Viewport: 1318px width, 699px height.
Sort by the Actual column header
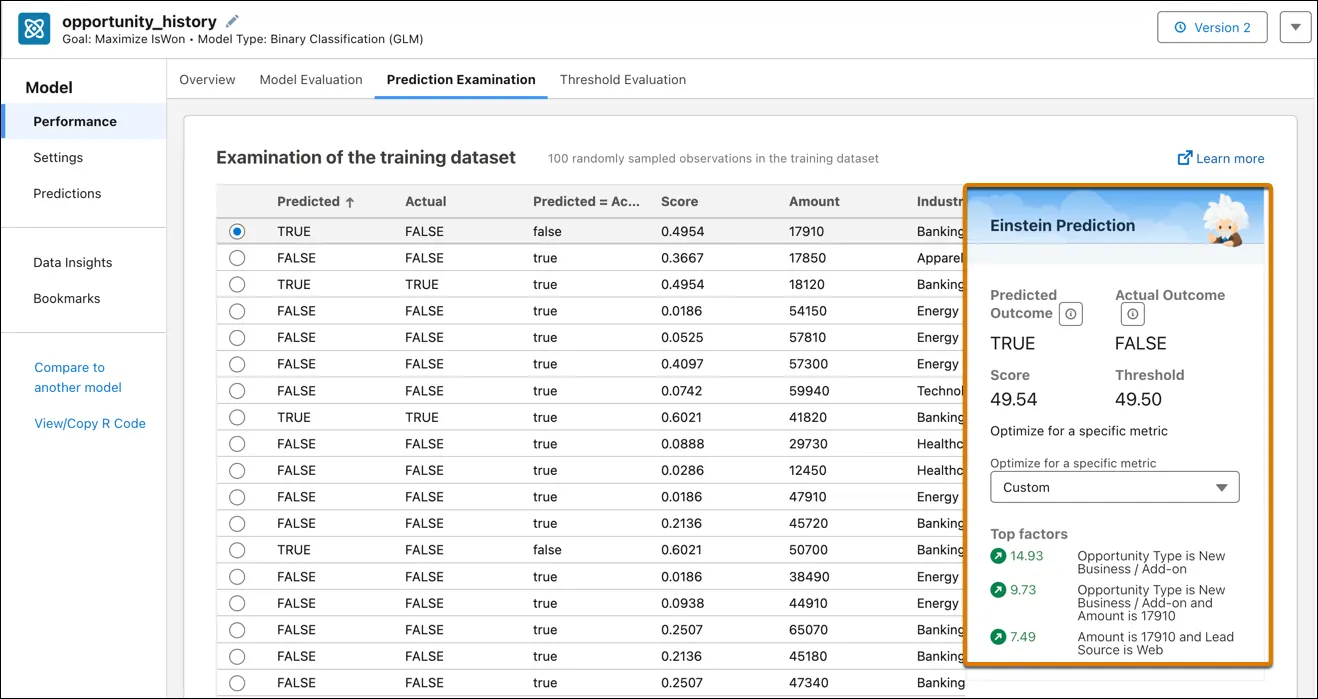426,201
